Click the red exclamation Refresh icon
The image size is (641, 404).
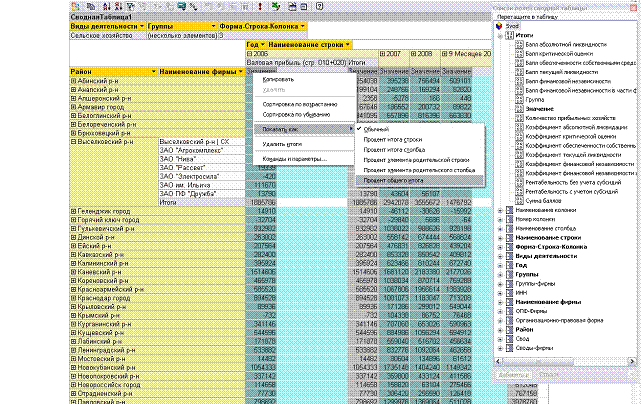[x=260, y=7]
